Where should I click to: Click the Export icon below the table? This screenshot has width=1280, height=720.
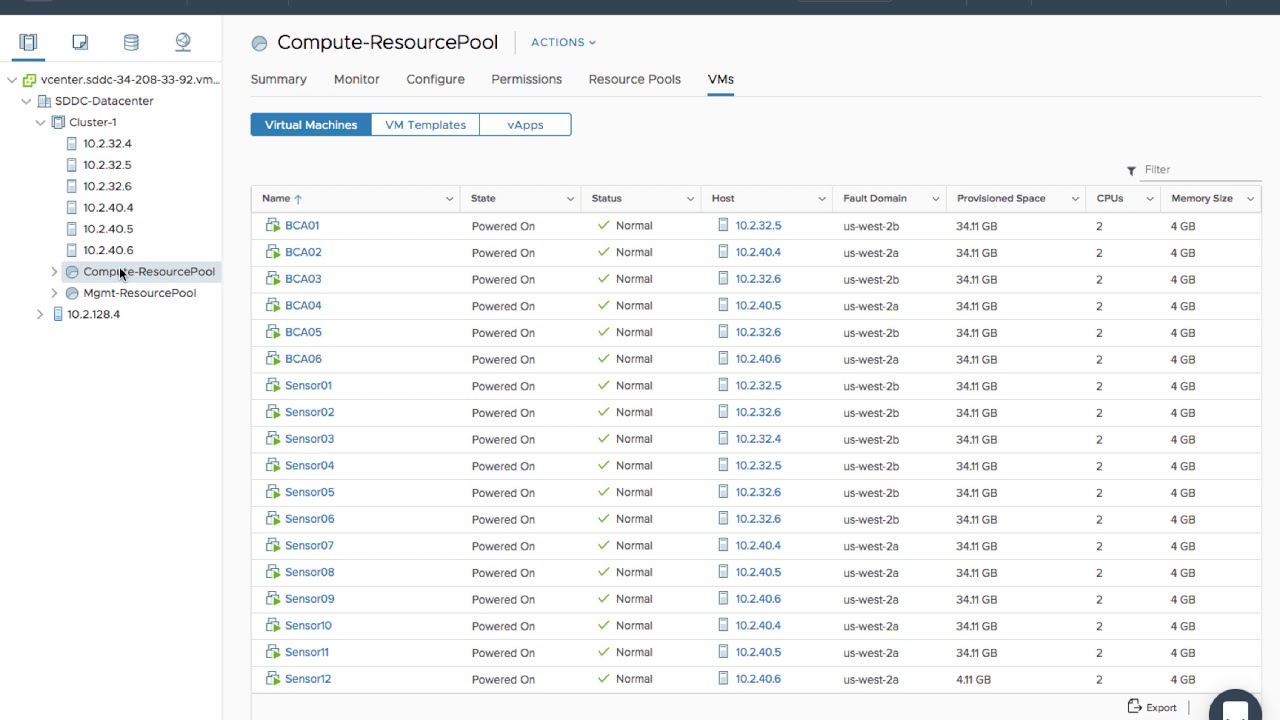pyautogui.click(x=1135, y=707)
